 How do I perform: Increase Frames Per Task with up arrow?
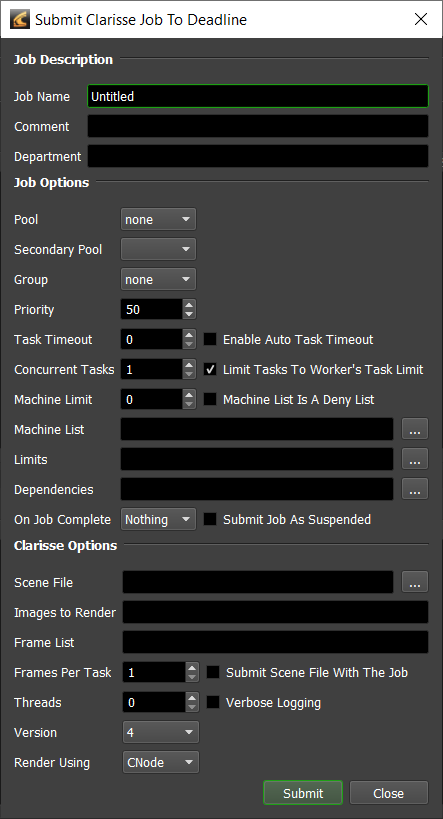192,668
